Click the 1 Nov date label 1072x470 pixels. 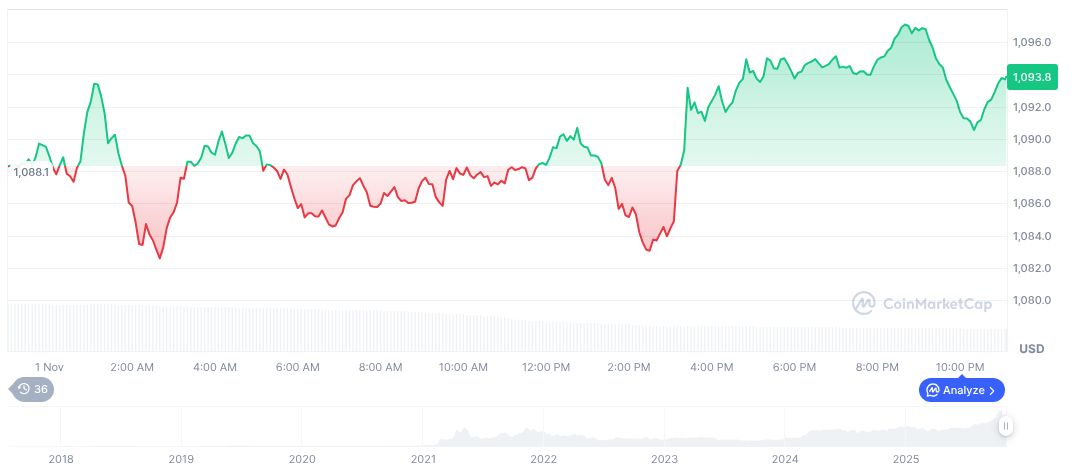[x=49, y=367]
